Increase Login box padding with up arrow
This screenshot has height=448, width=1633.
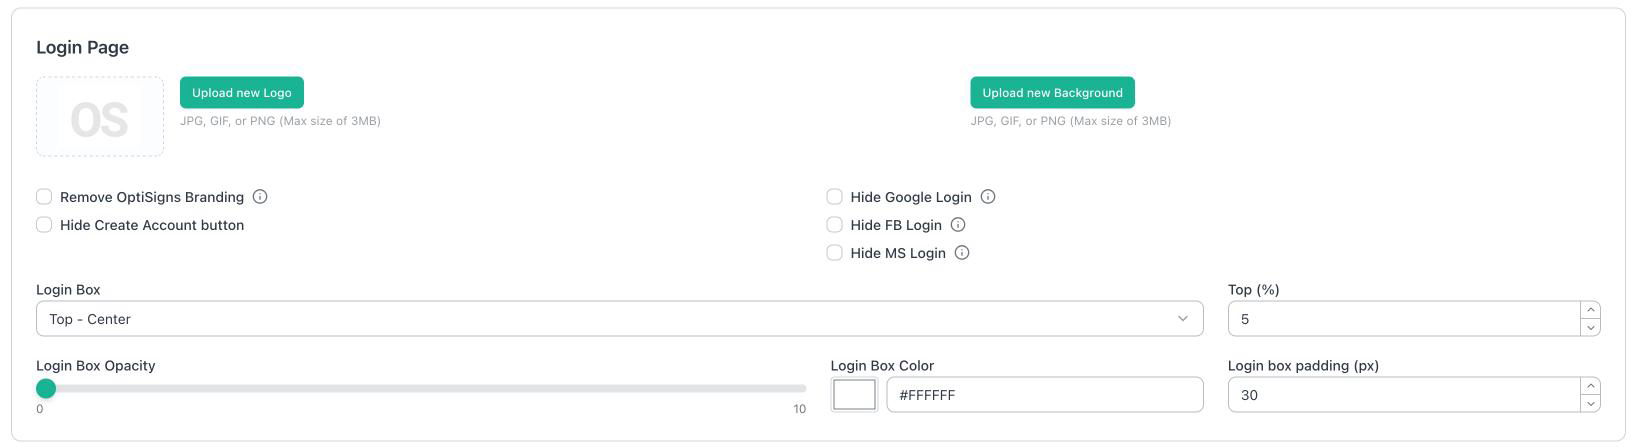[x=1590, y=386]
